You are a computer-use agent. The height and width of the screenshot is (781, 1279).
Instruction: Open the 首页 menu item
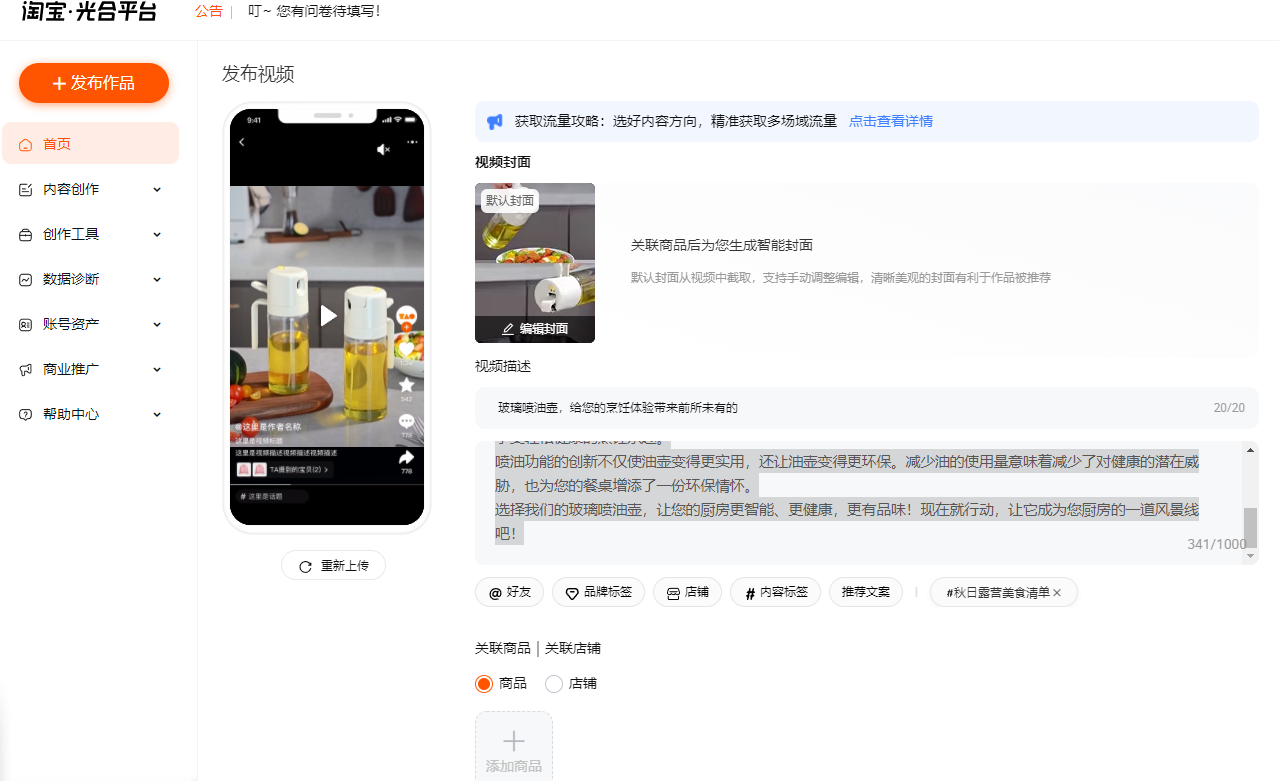tap(57, 144)
